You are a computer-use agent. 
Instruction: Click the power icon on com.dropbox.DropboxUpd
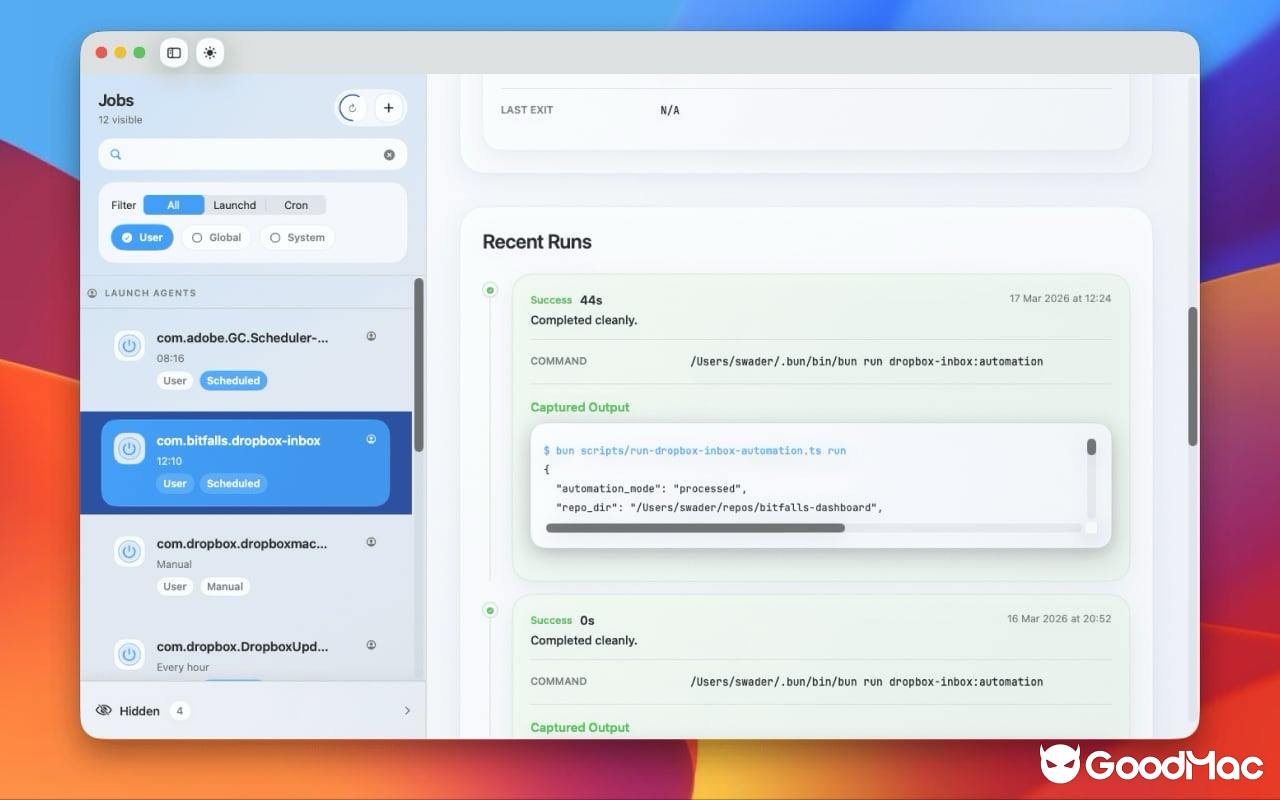129,654
